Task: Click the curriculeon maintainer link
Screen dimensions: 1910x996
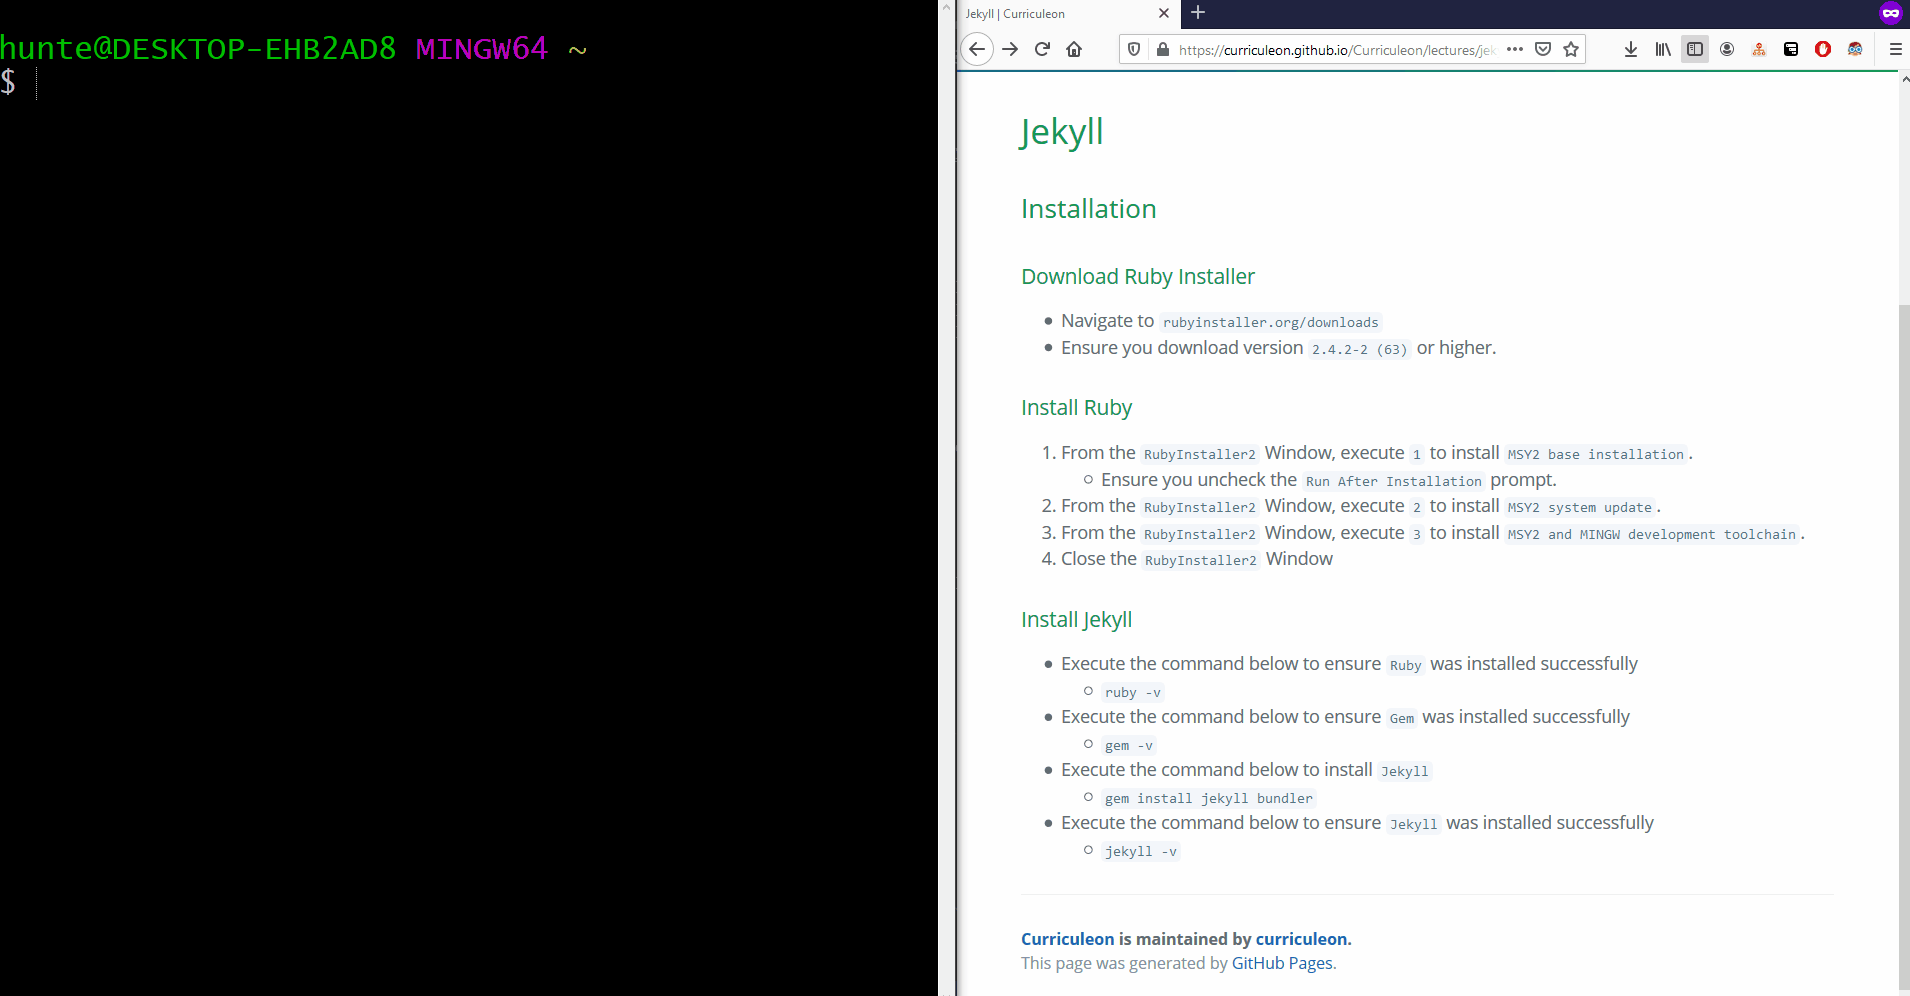Action: (1301, 938)
